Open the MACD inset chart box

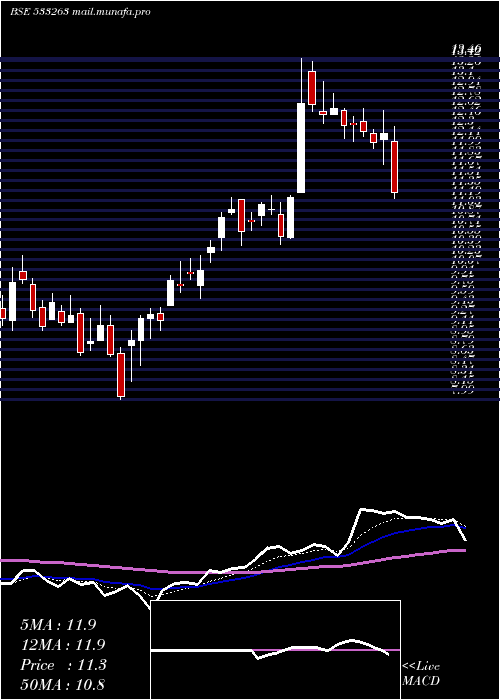tap(275, 650)
